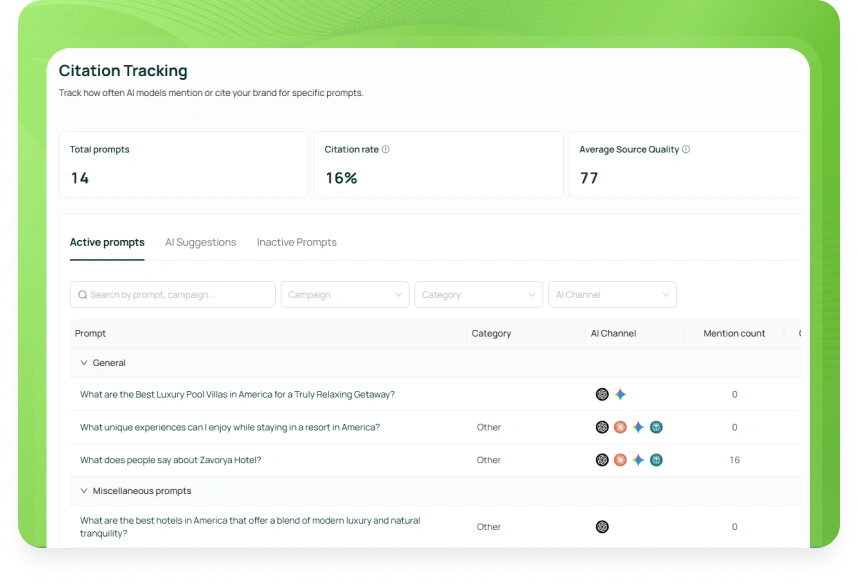Click the ChatGPT icon in the best hotels row

coord(602,527)
